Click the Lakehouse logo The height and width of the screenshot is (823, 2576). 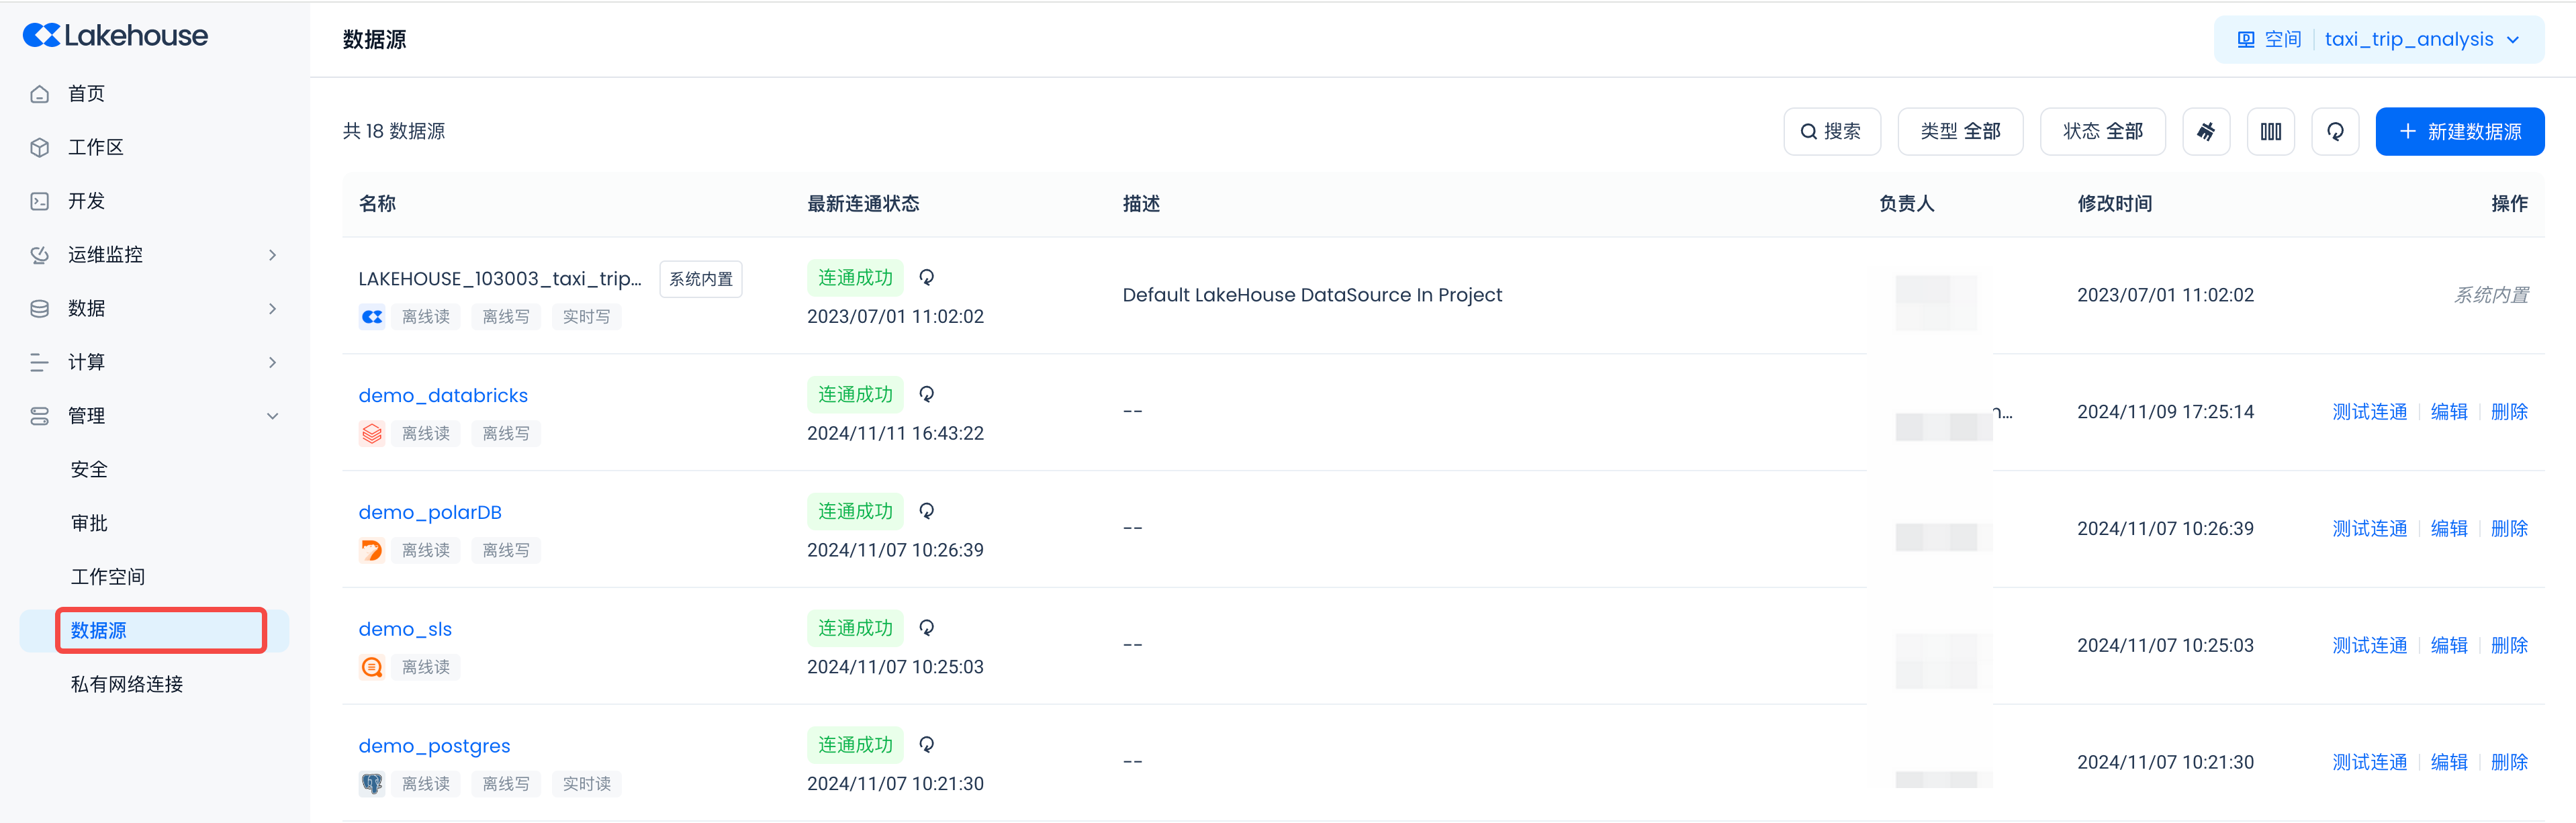115,36
